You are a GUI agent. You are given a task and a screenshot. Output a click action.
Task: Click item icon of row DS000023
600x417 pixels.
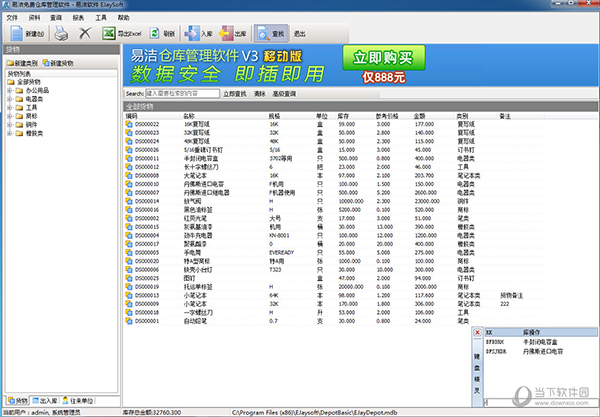[x=129, y=132]
